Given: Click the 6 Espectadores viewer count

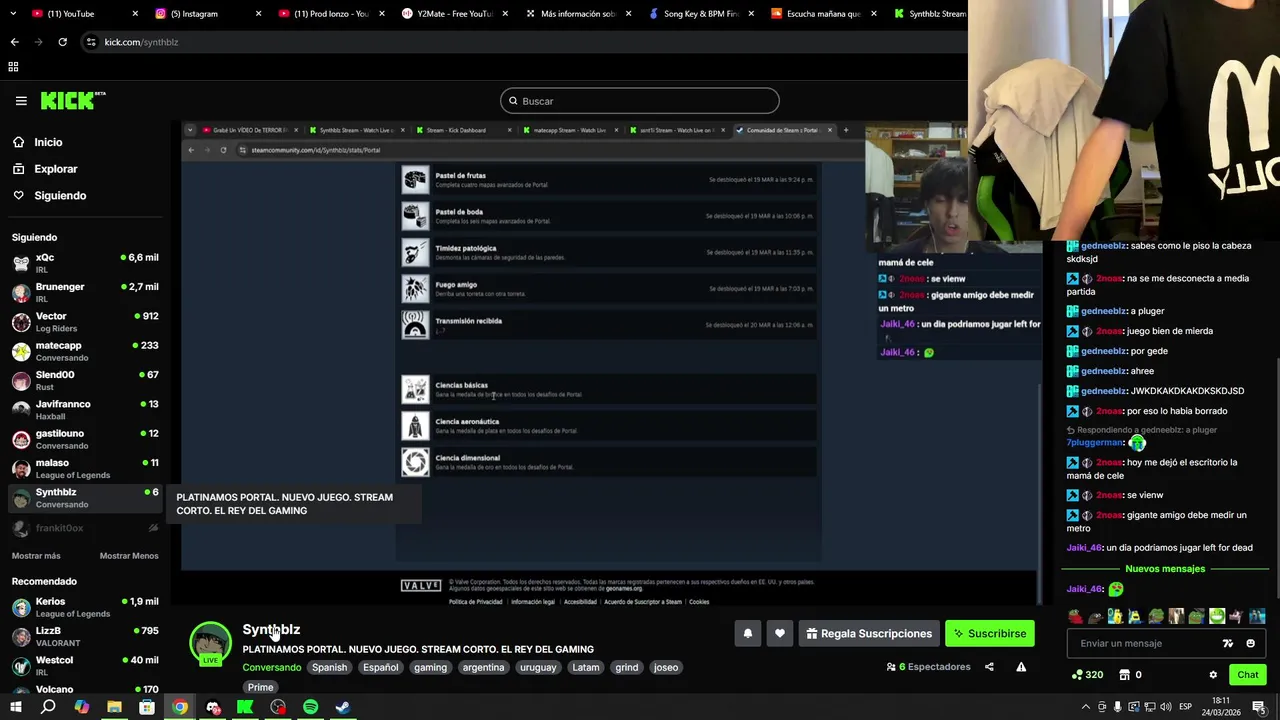Looking at the screenshot, I should 929,667.
